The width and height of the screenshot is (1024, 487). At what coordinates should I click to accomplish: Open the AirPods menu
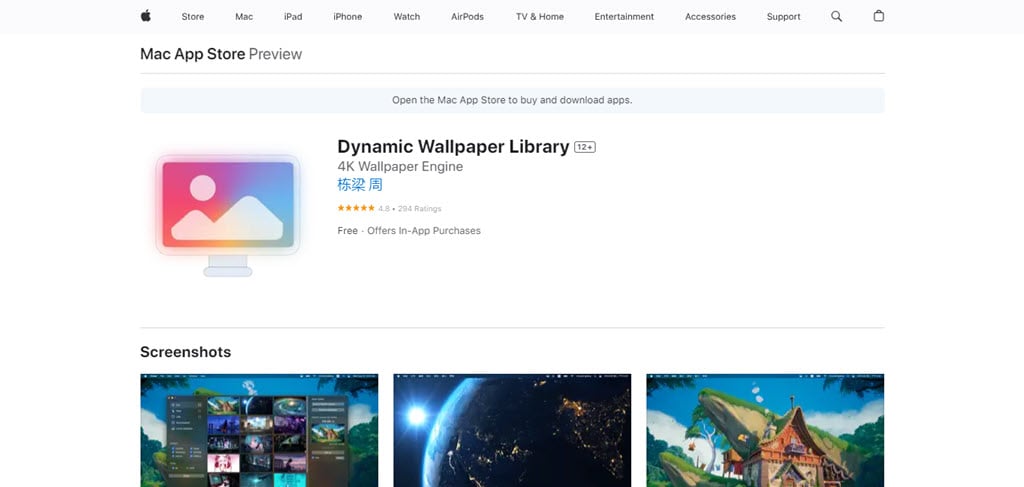[468, 17]
